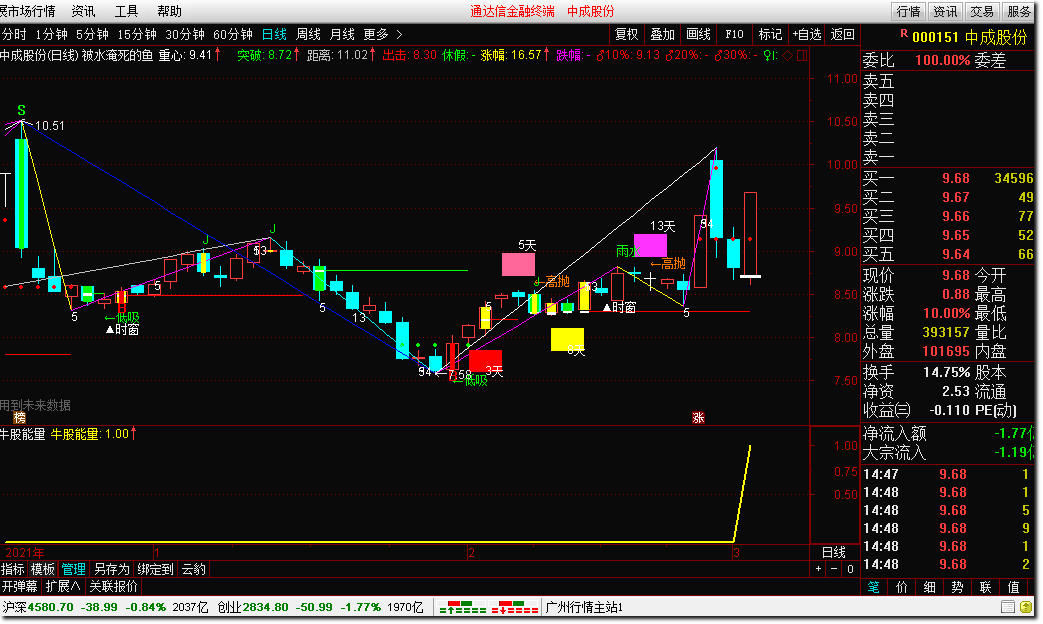Click the 服务 service button

pyautogui.click(x=1018, y=11)
